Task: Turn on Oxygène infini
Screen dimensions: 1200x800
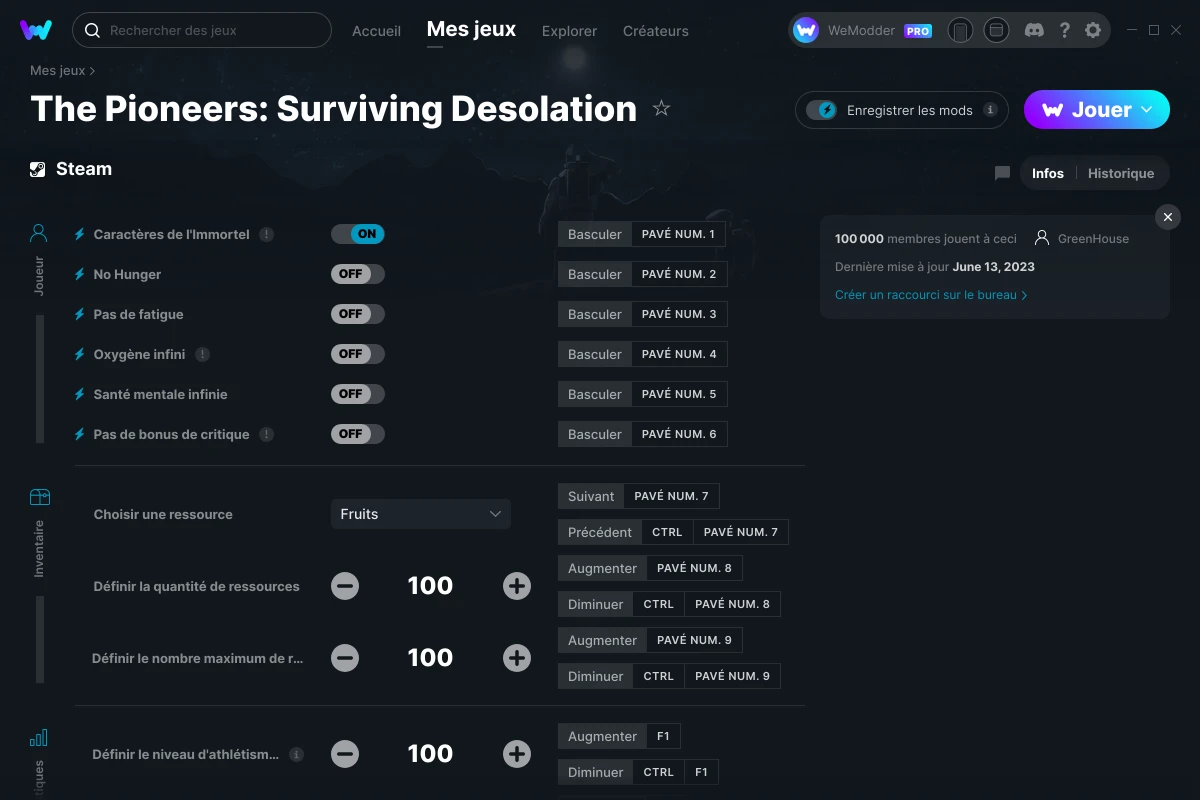Action: [x=357, y=353]
